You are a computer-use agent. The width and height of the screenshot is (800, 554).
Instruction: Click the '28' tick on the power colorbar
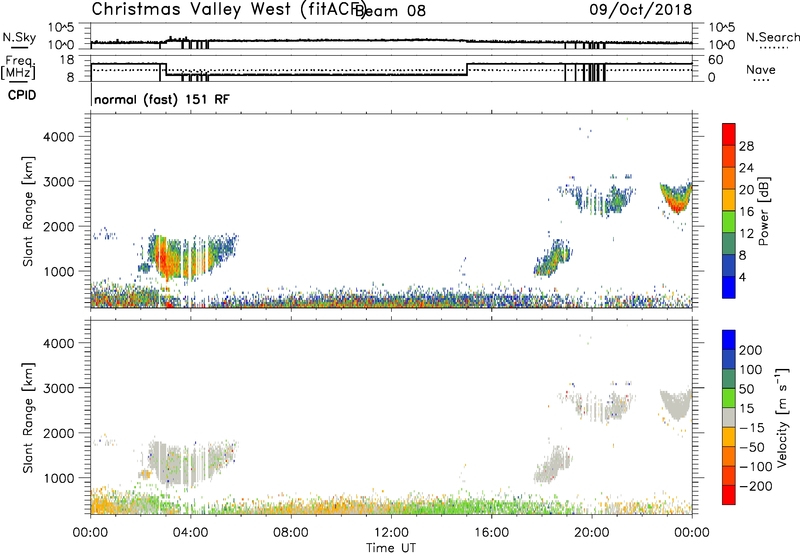[x=746, y=146]
